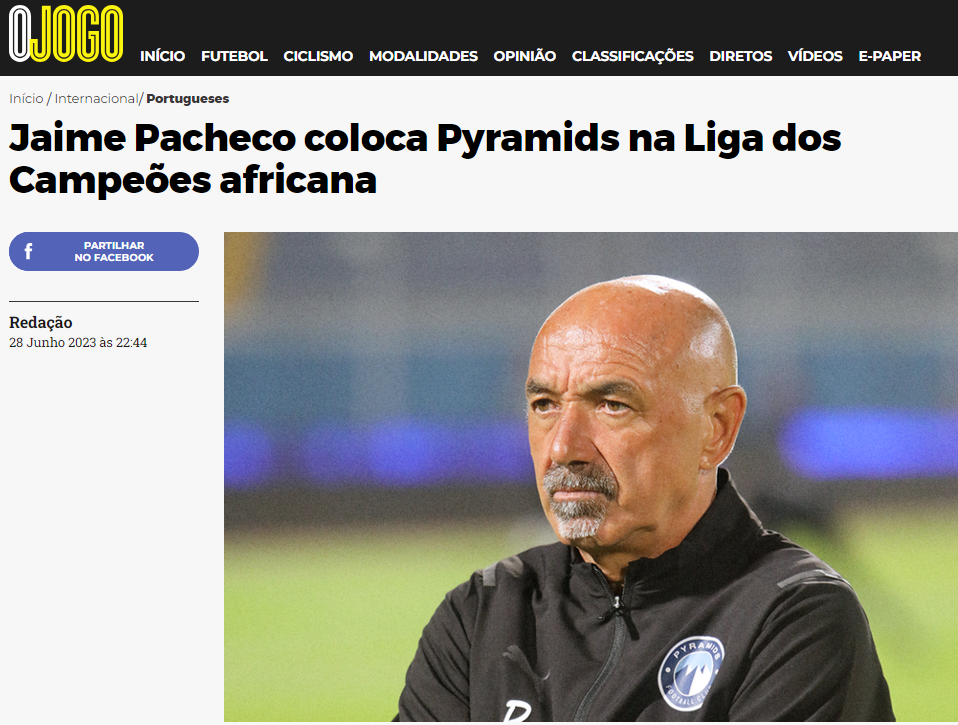Go to the Futebol section
The height and width of the screenshot is (725, 958).
point(235,56)
